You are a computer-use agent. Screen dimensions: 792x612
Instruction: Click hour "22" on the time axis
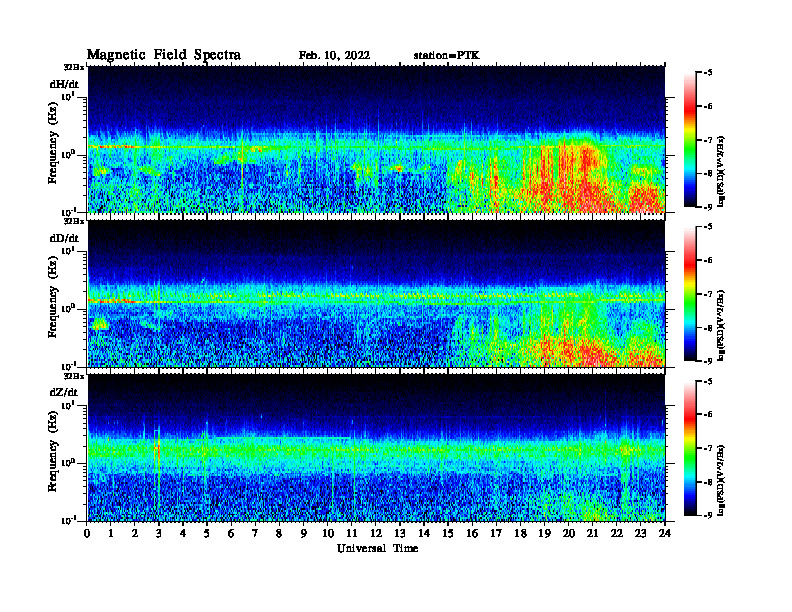[616, 534]
